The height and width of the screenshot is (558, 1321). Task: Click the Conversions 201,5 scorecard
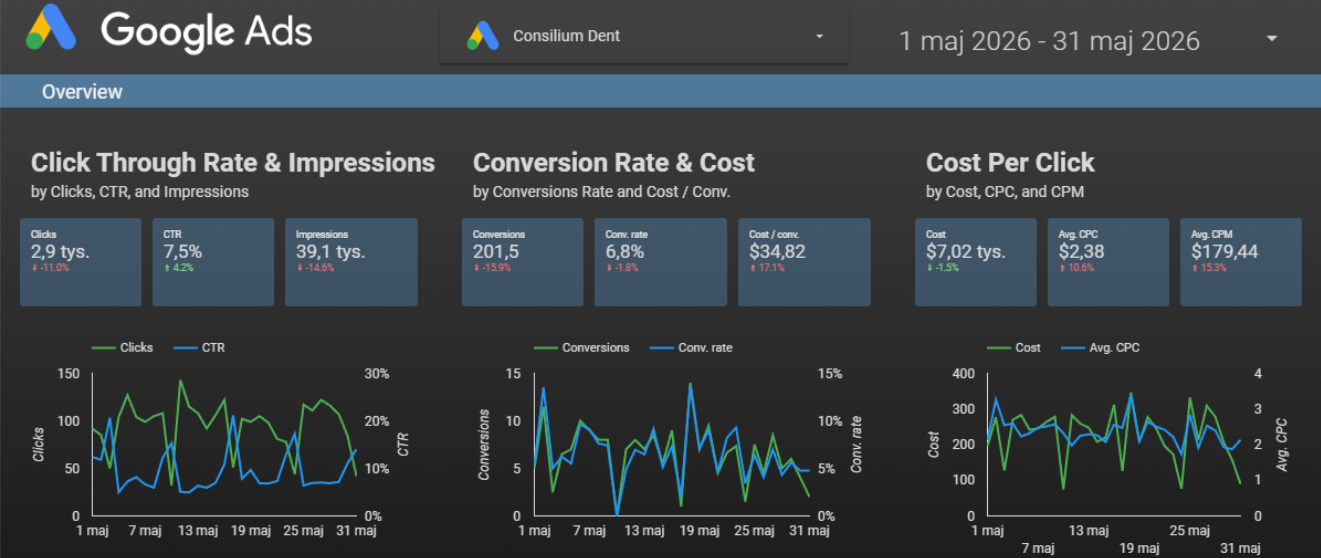tap(523, 262)
